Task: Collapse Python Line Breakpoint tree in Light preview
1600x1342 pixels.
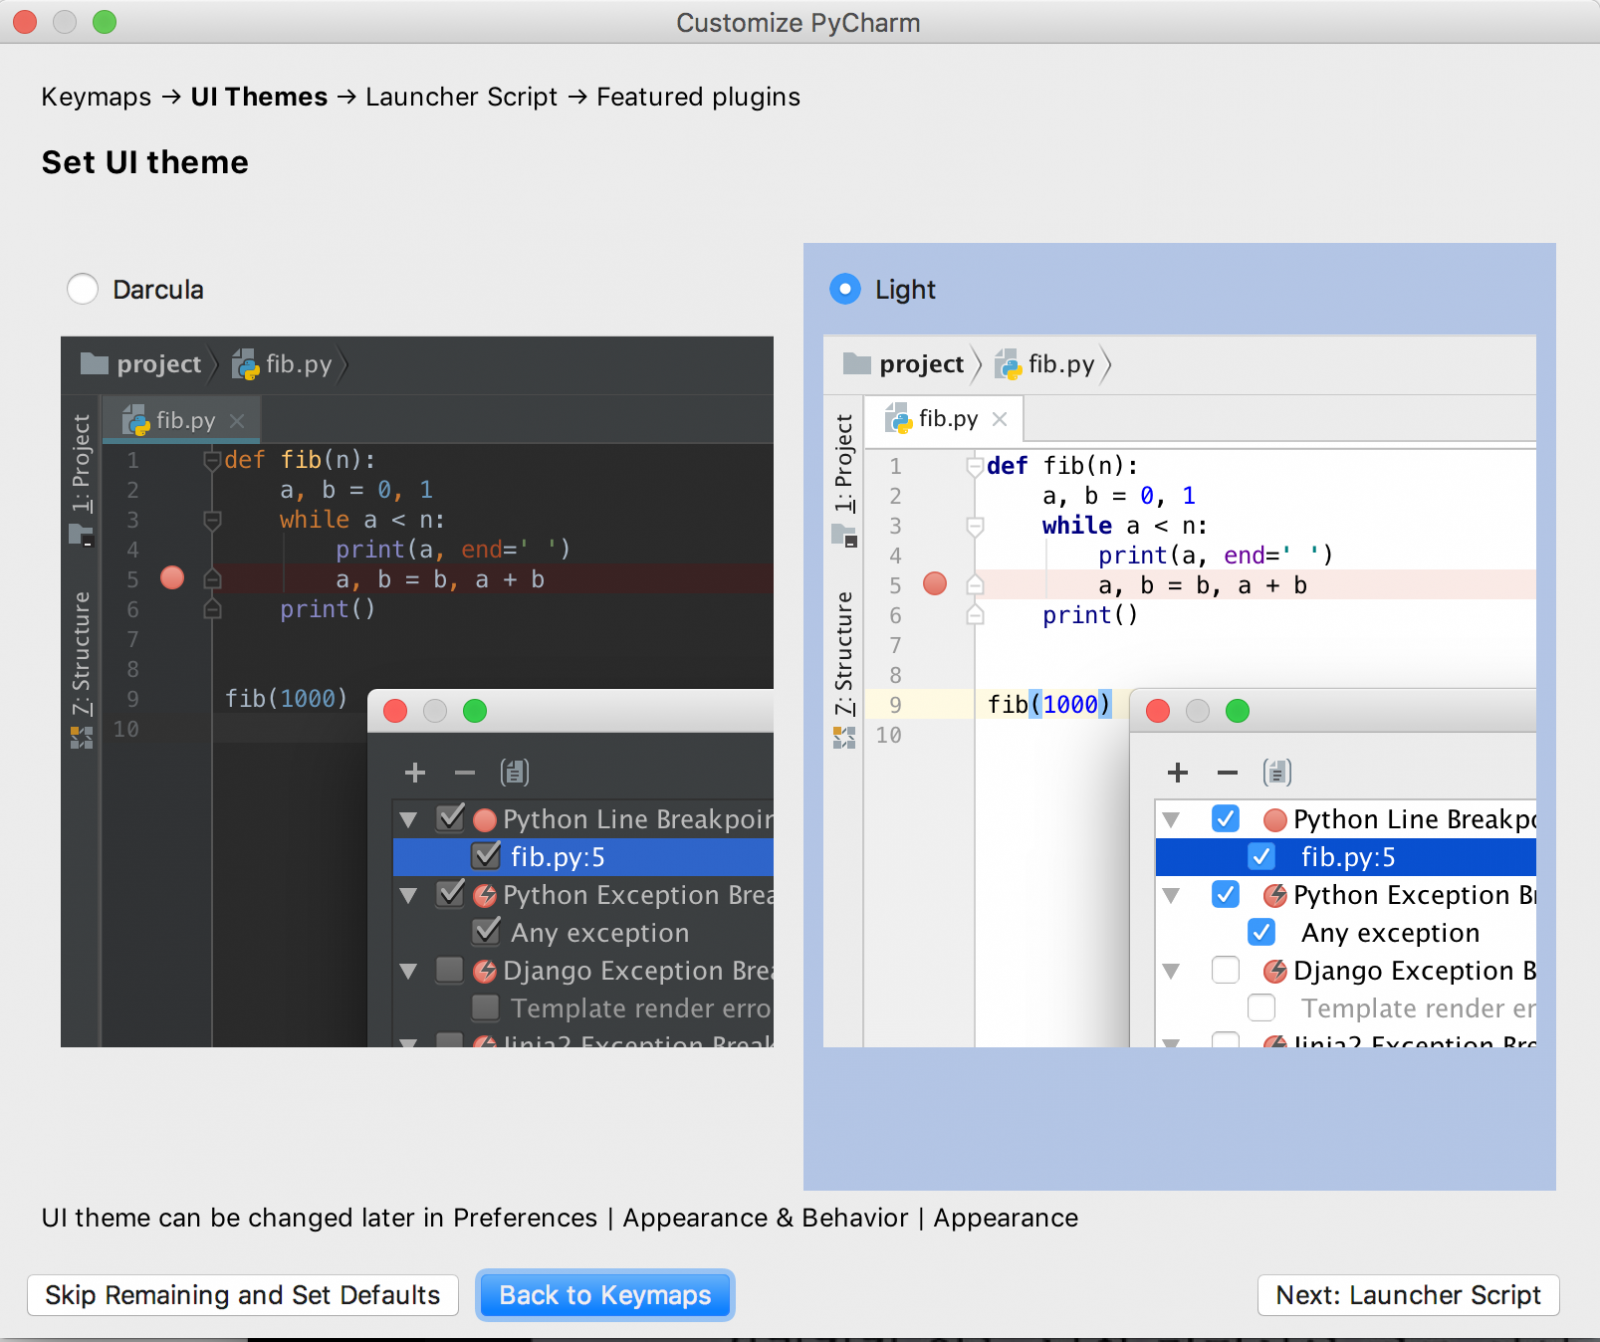Action: (x=1171, y=820)
